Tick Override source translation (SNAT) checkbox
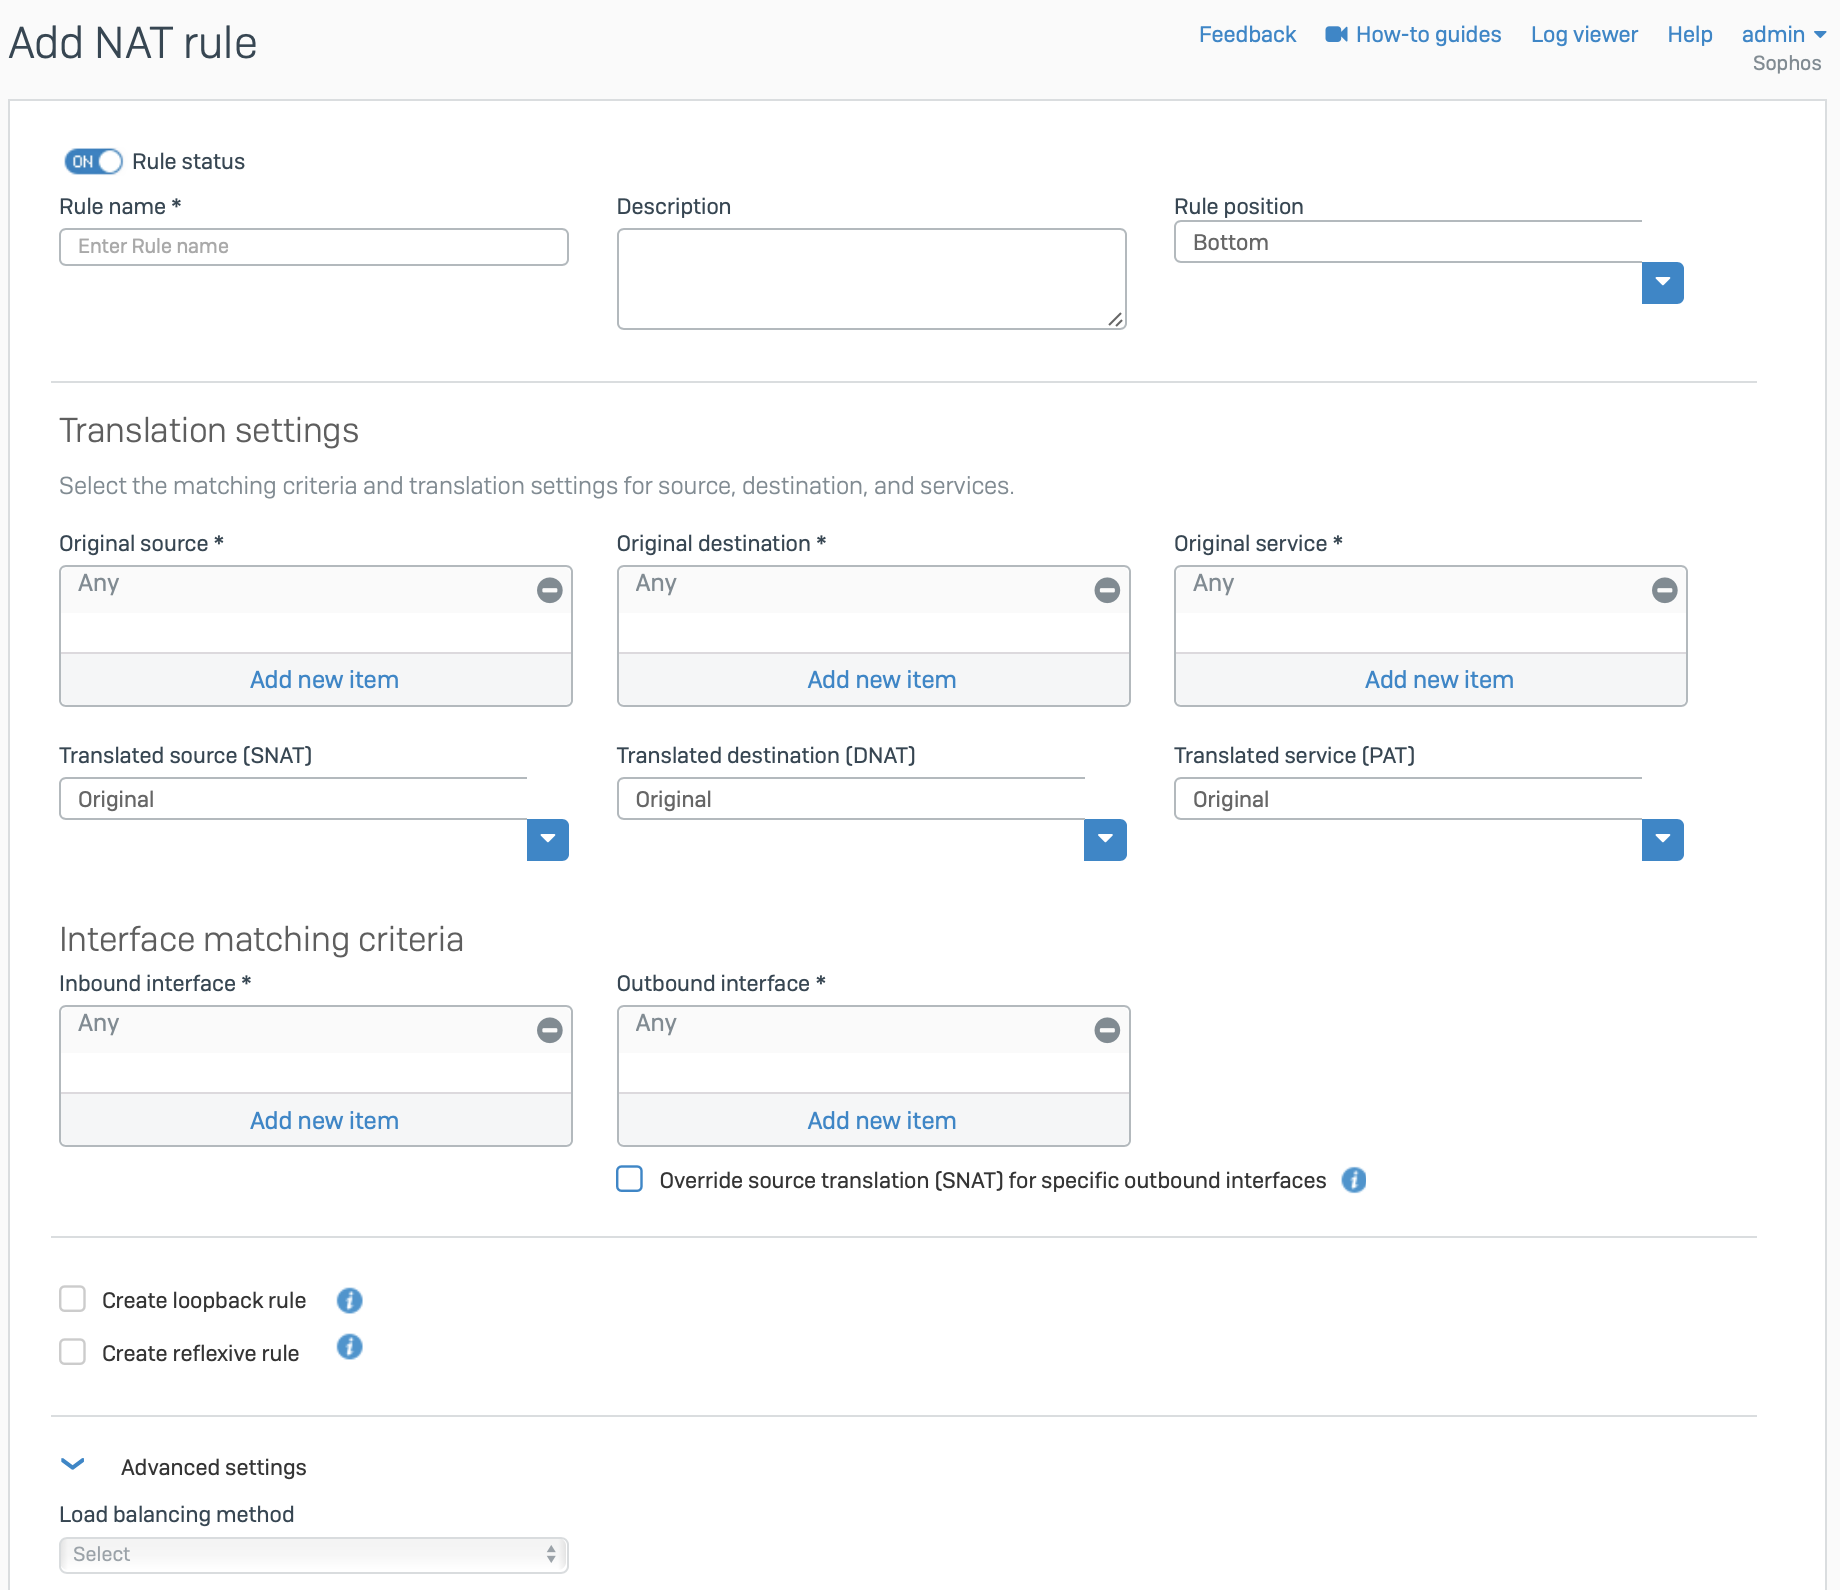The width and height of the screenshot is (1840, 1590). [x=630, y=1179]
